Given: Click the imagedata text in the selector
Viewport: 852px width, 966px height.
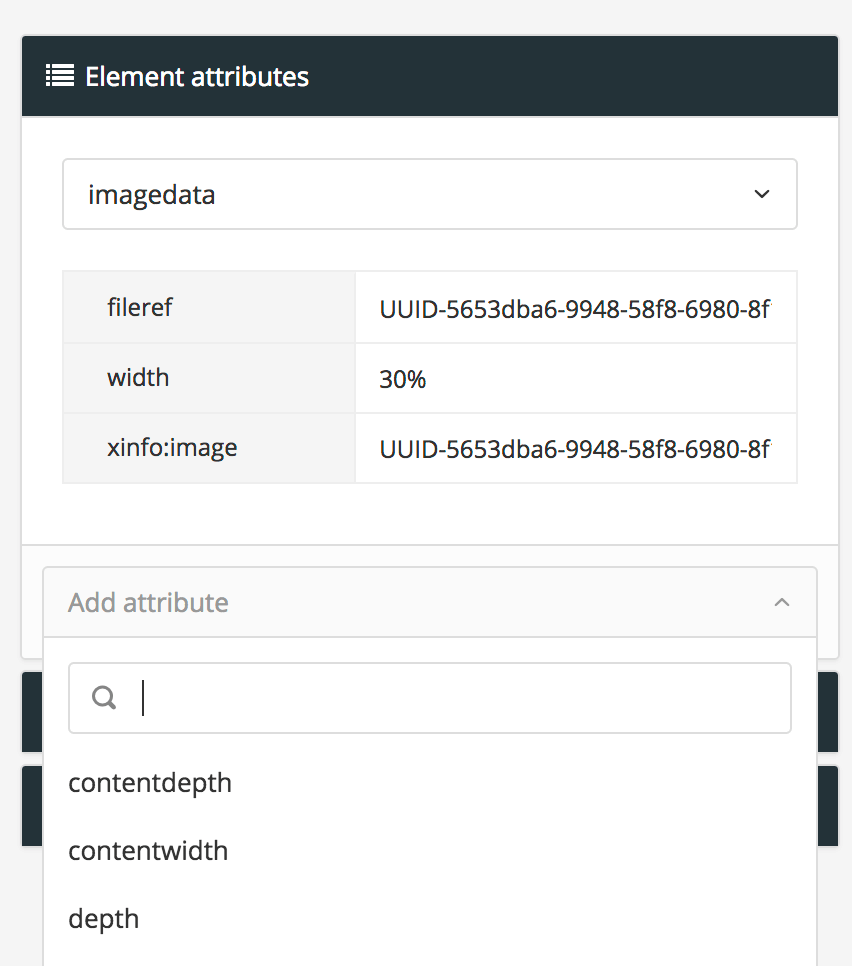Looking at the screenshot, I should click(152, 194).
